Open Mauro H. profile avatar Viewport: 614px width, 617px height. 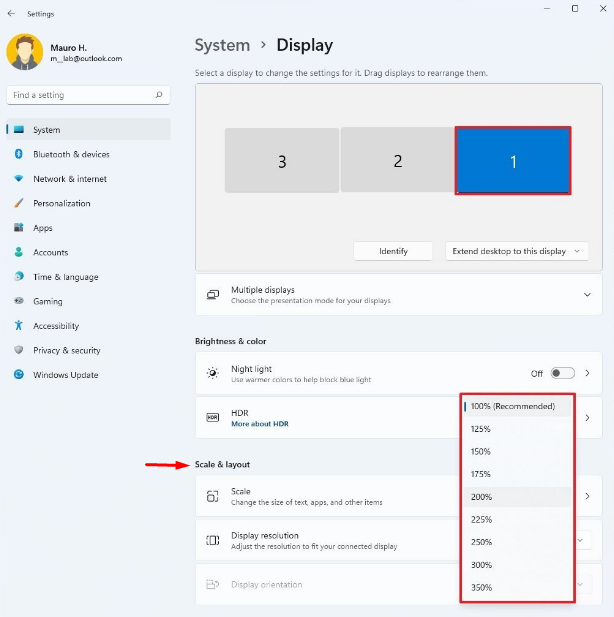25,52
